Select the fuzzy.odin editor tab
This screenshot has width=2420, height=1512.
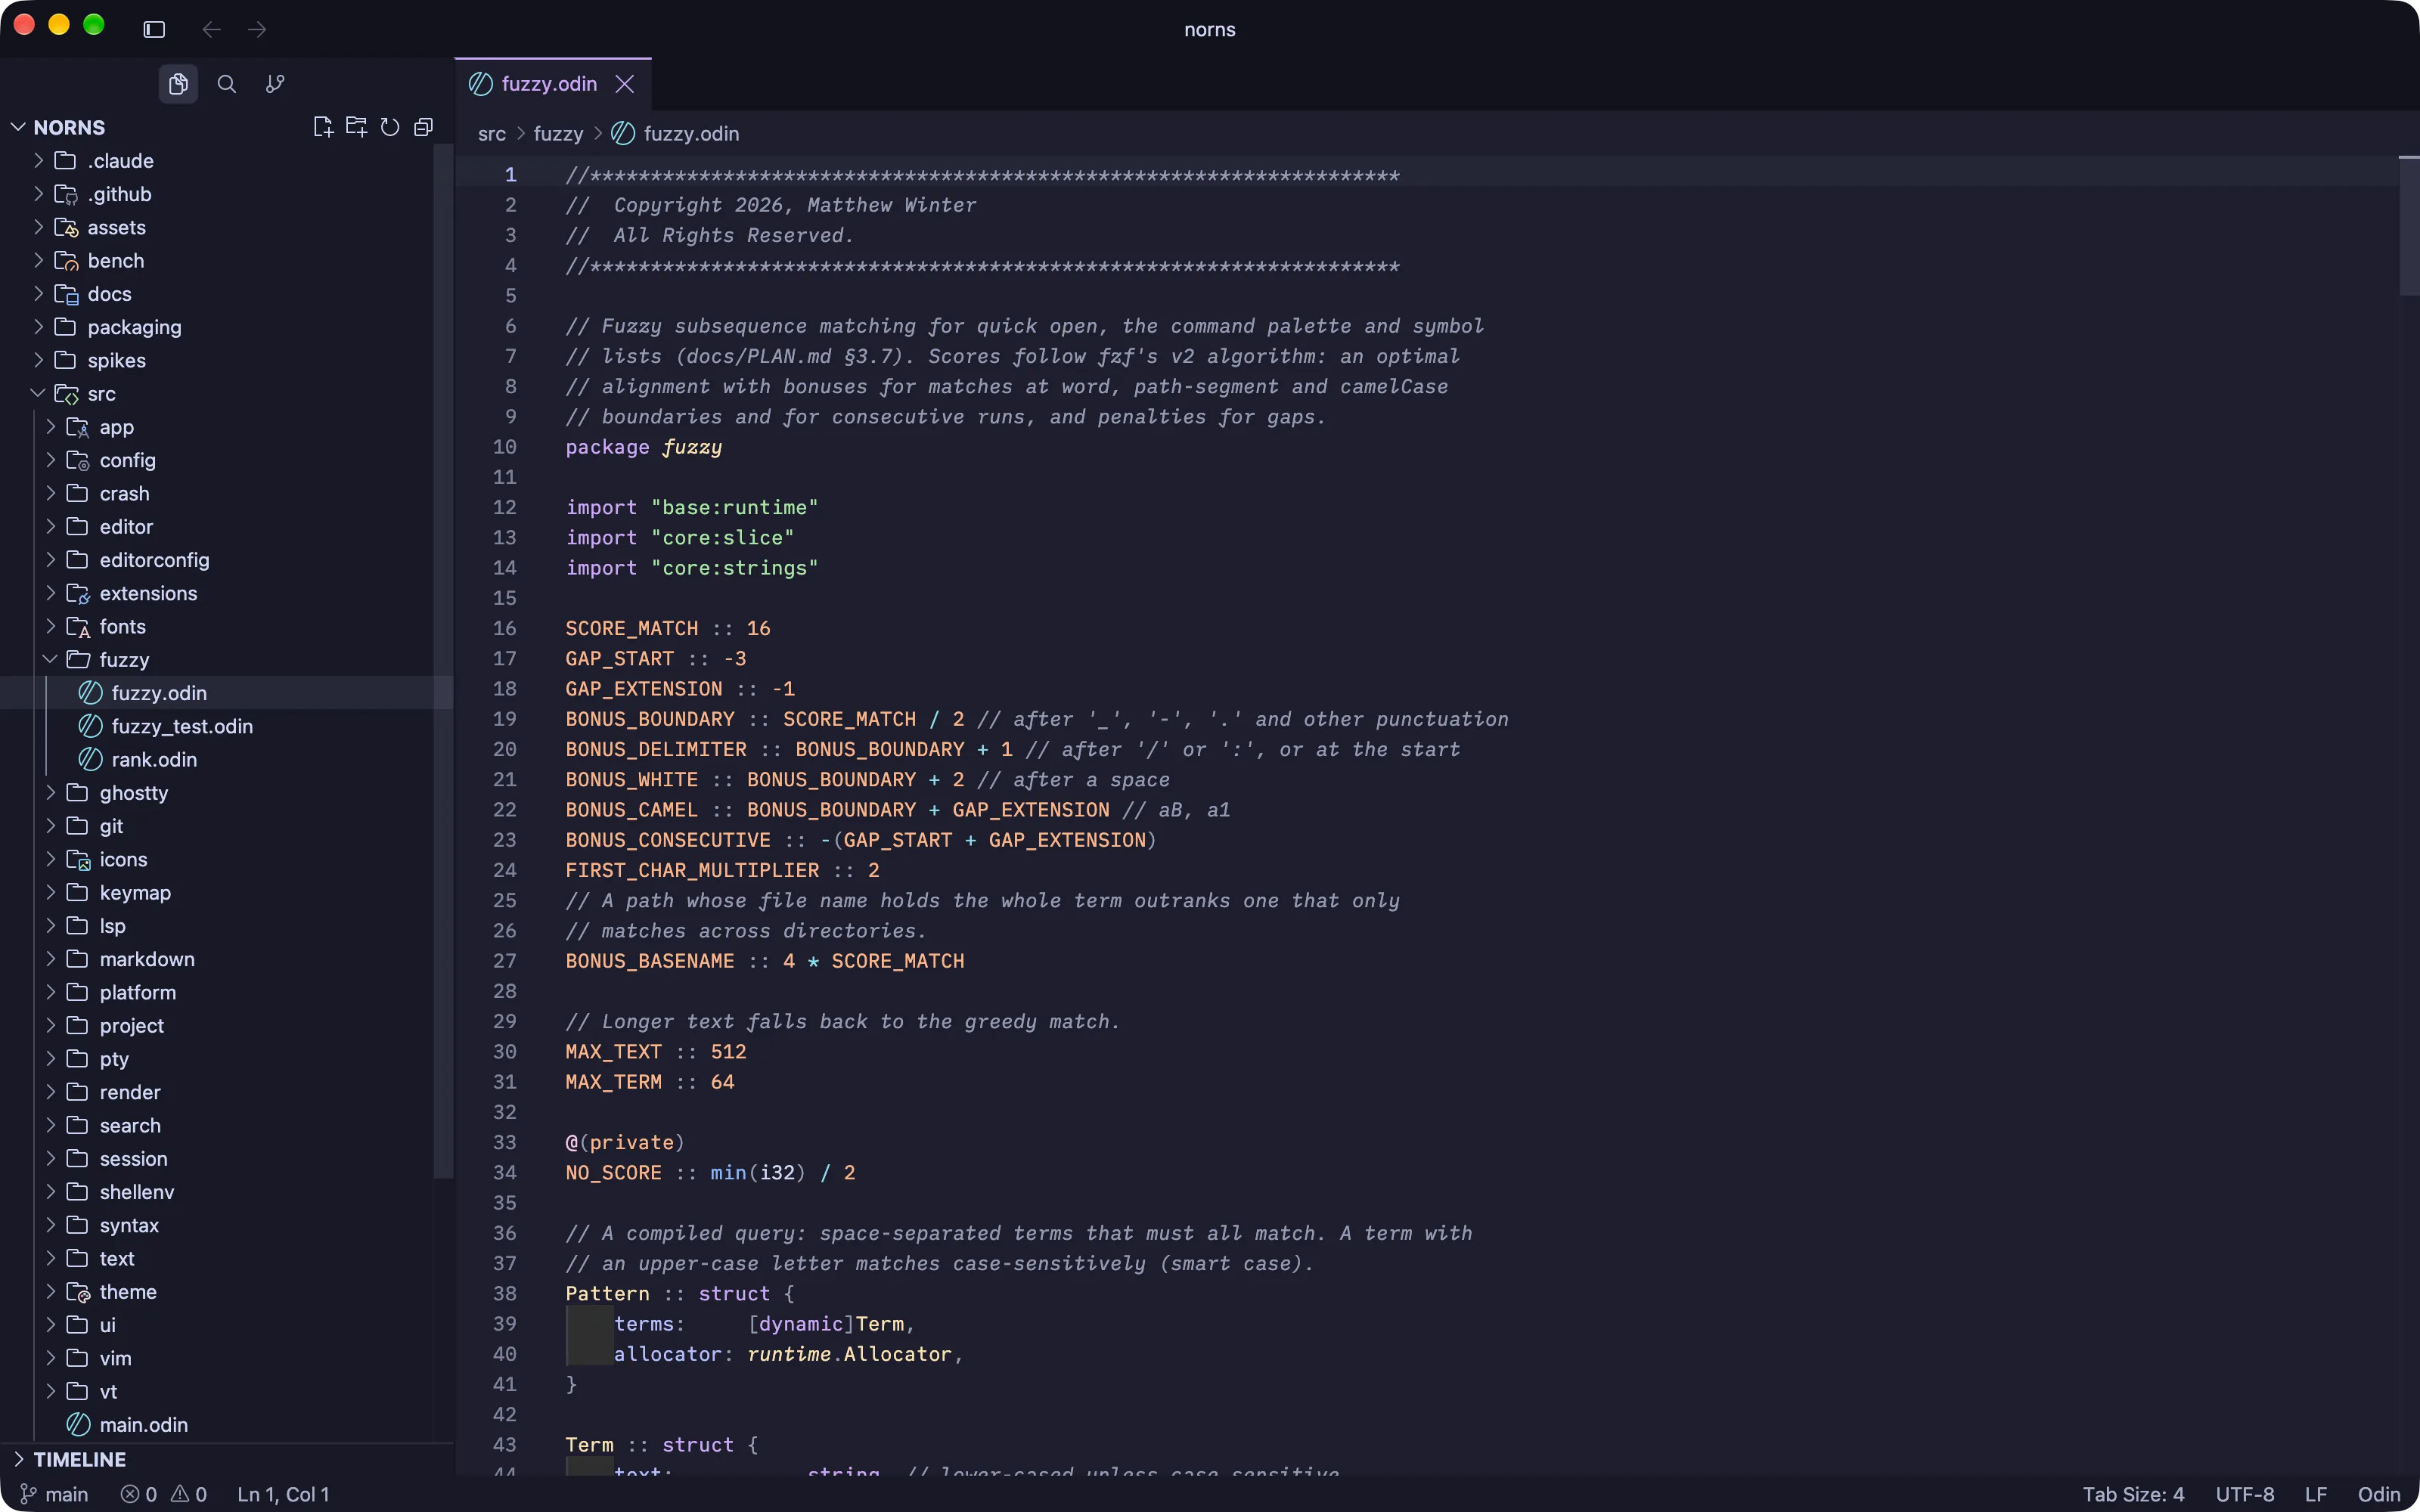[553, 84]
